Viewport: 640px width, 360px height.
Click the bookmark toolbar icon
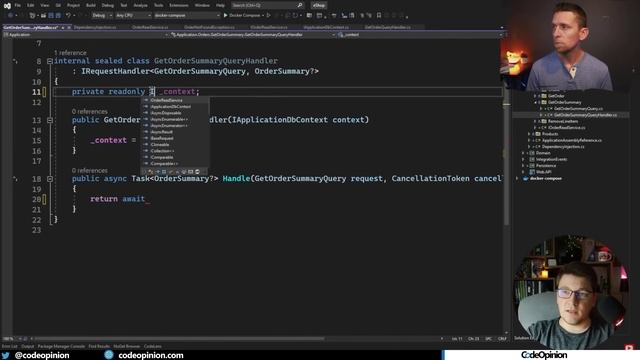[x=379, y=16]
